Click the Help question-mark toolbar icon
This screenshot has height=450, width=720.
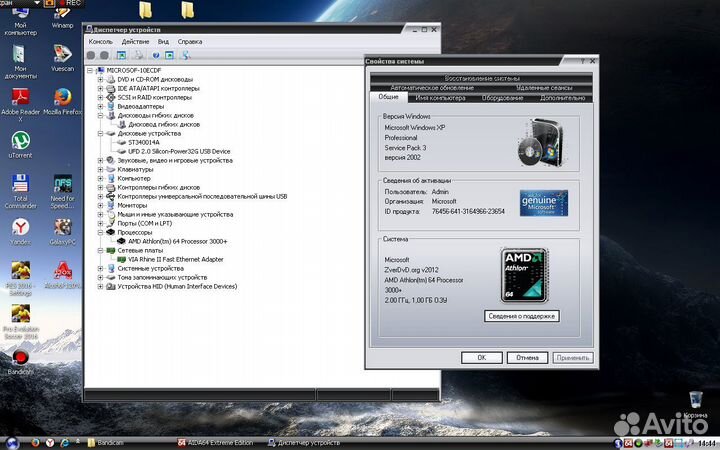tap(156, 55)
